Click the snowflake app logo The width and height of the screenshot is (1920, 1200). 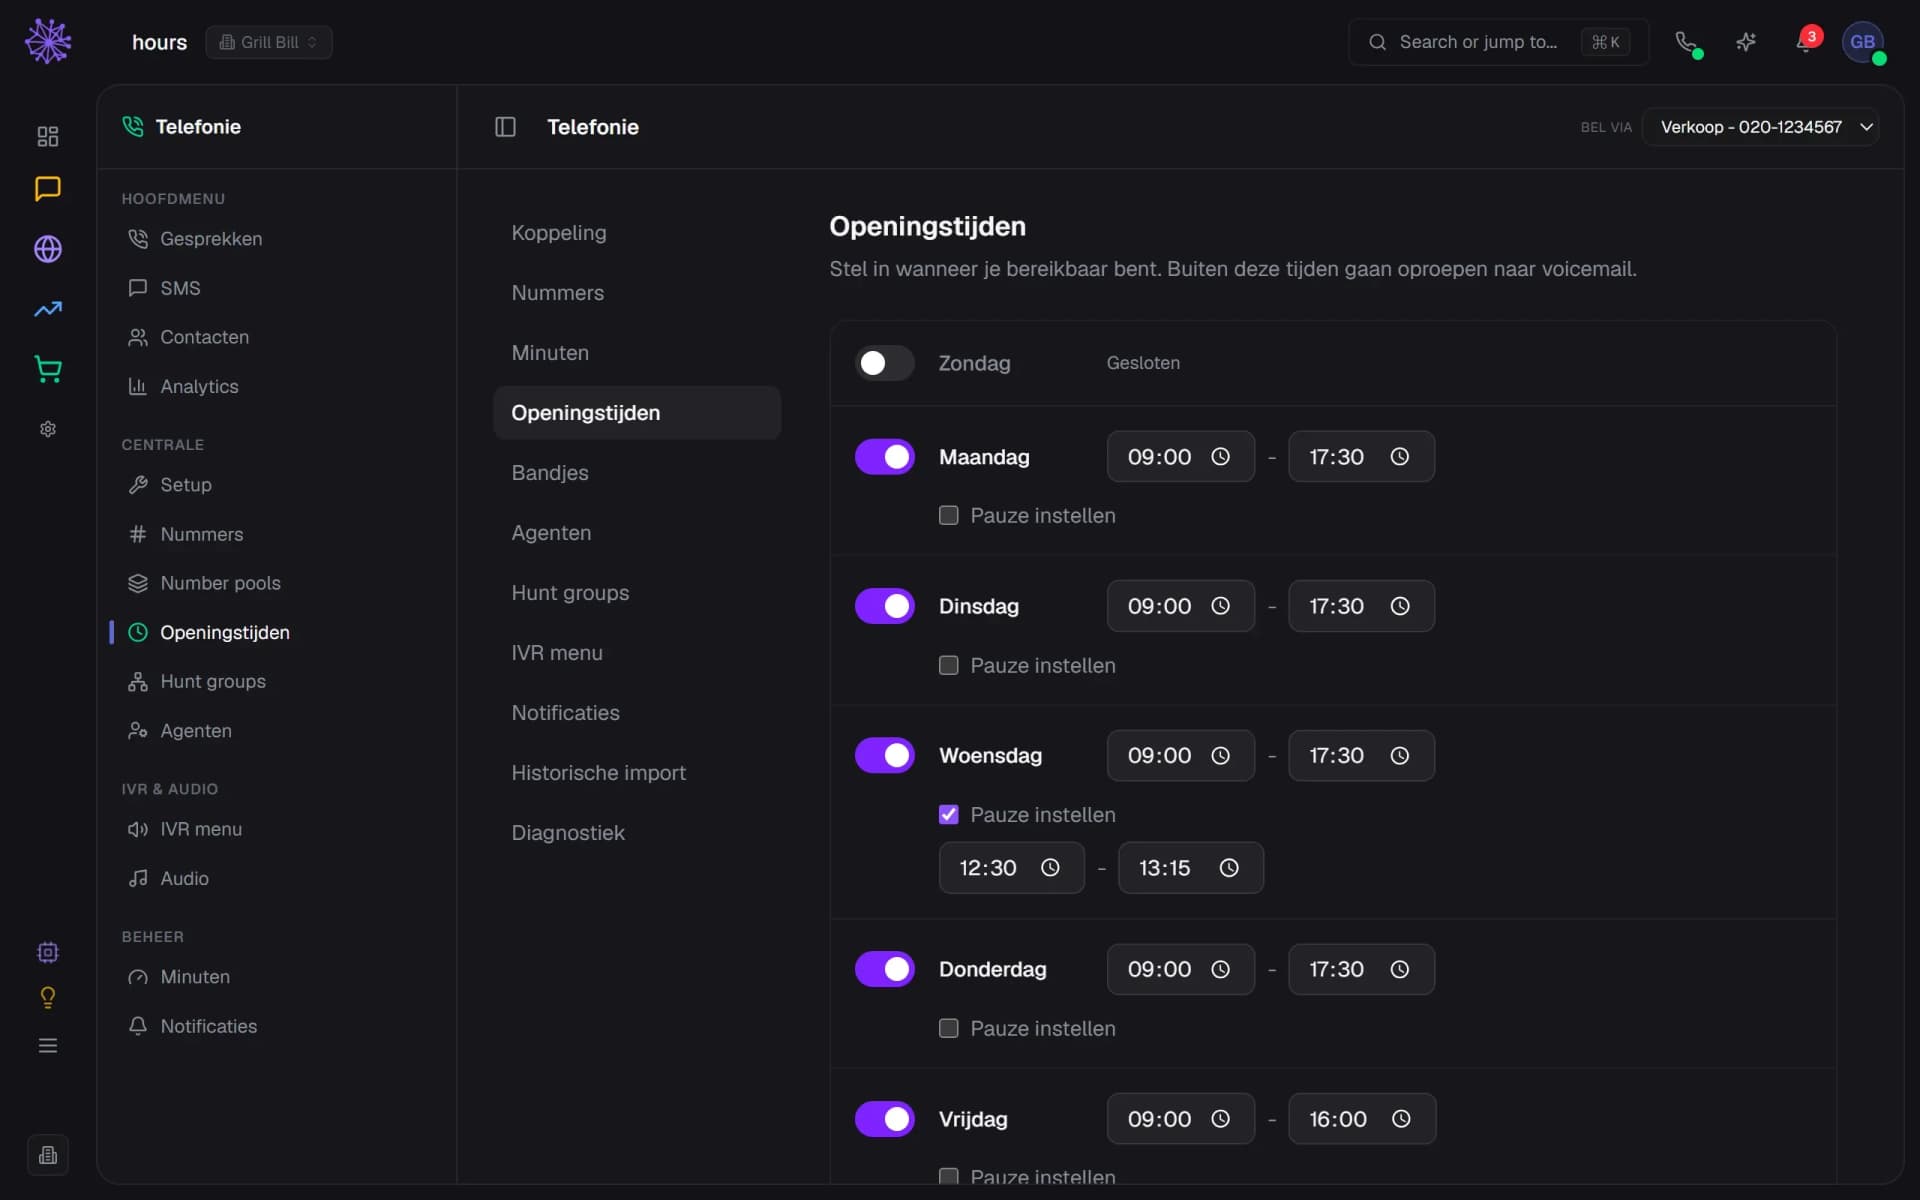pyautogui.click(x=48, y=41)
